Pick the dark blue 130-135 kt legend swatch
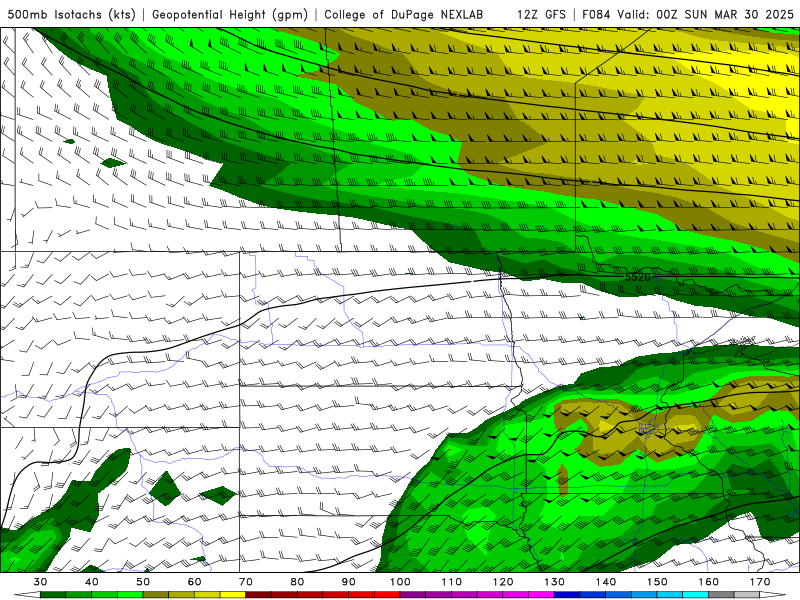The width and height of the screenshot is (800, 600). (x=567, y=595)
